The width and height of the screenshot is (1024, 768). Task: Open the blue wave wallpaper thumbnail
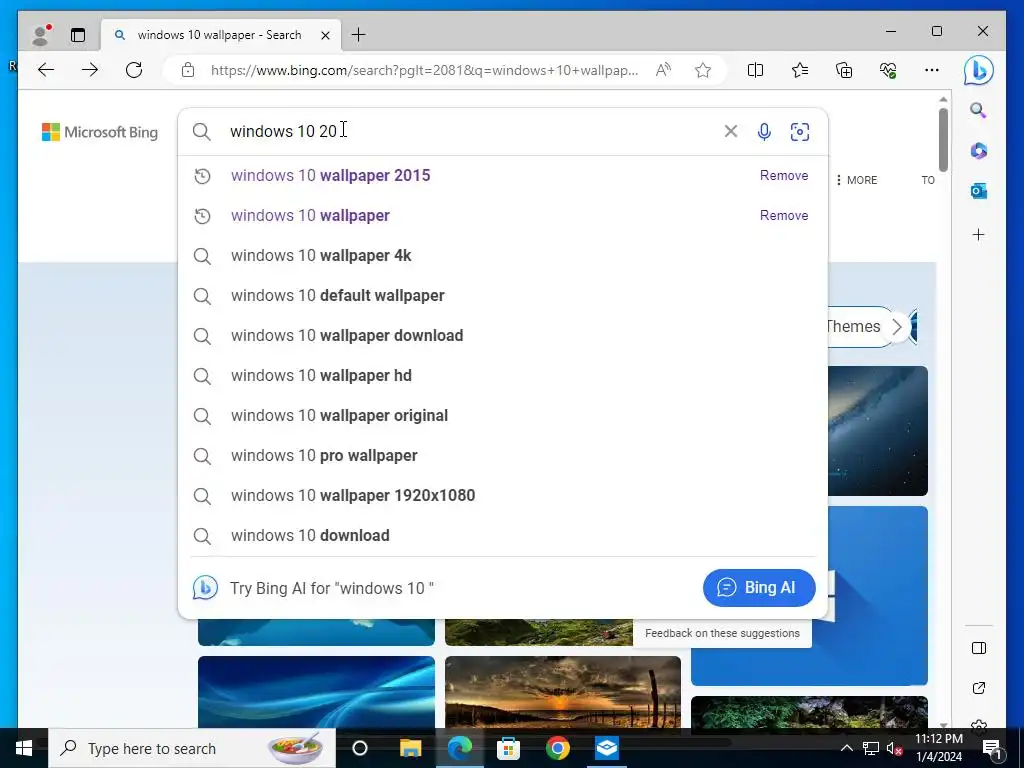pyautogui.click(x=316, y=692)
